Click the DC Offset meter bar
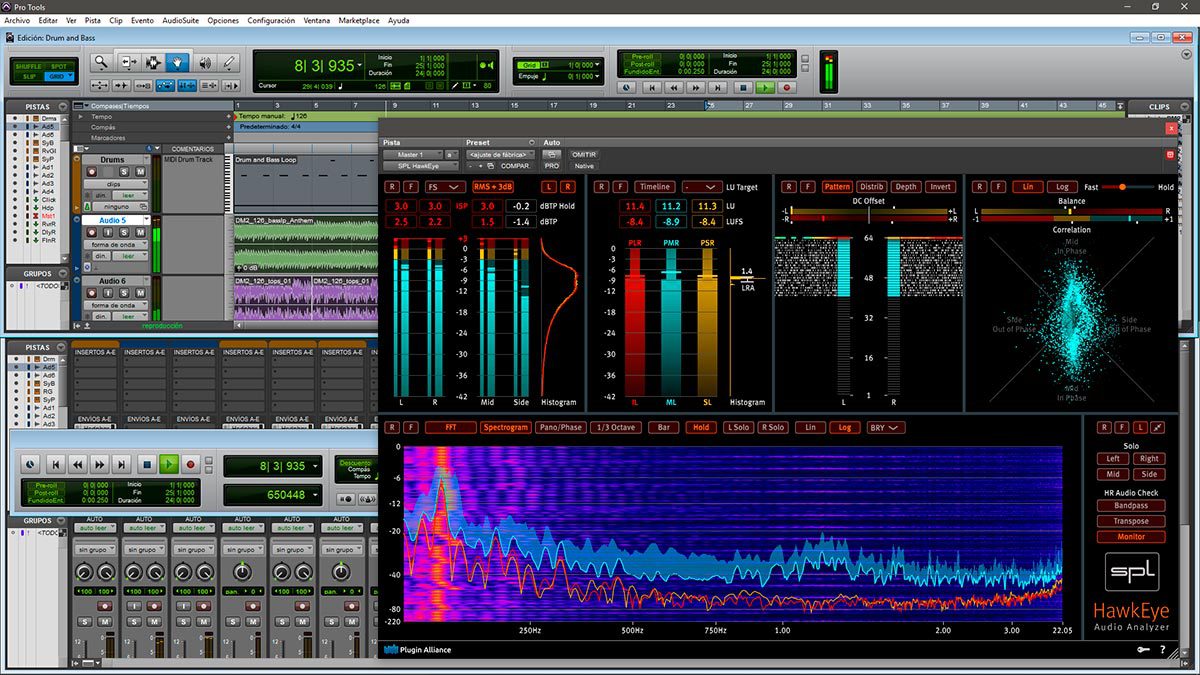Image resolution: width=1200 pixels, height=675 pixels. pos(868,213)
